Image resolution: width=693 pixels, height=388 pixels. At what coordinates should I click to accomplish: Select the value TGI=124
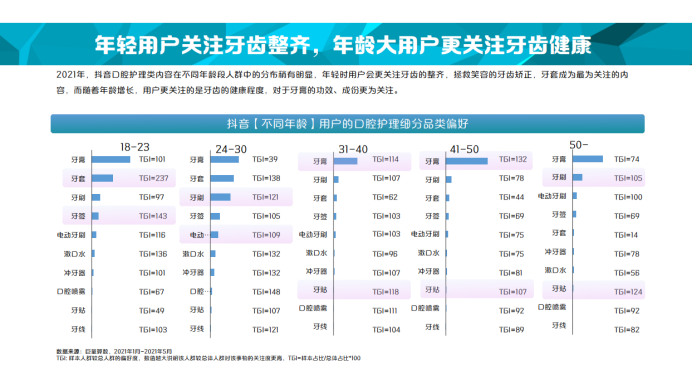[628, 292]
